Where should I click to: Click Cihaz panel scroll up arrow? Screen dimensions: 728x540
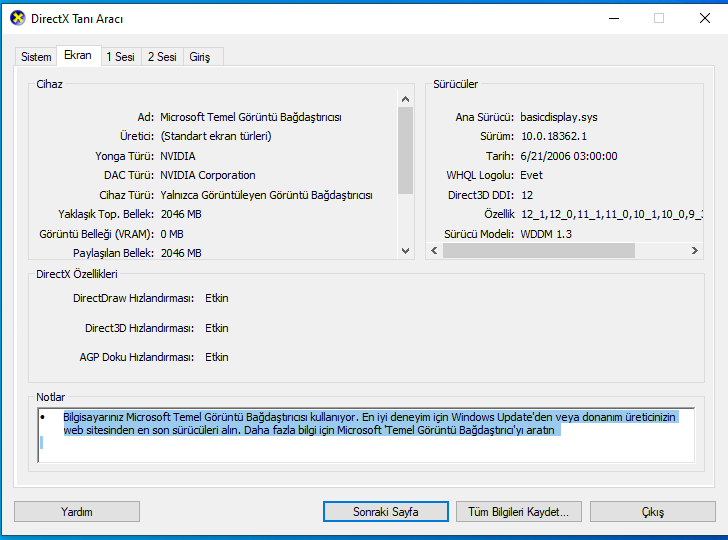point(405,99)
